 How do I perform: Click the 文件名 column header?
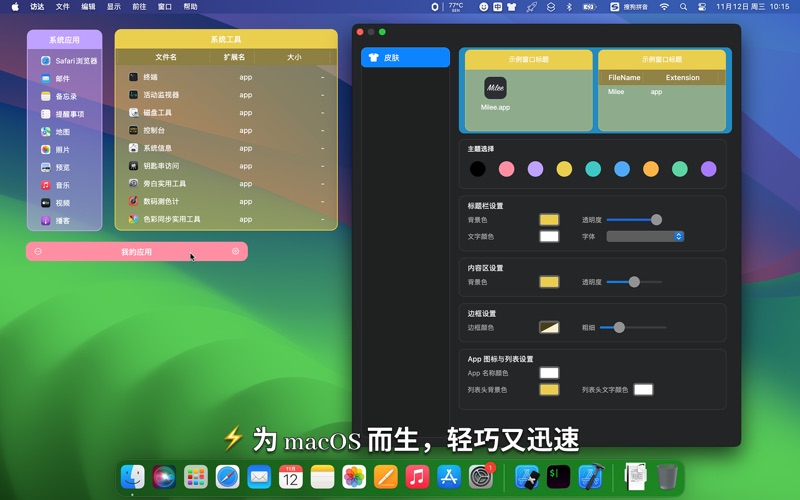tap(166, 57)
